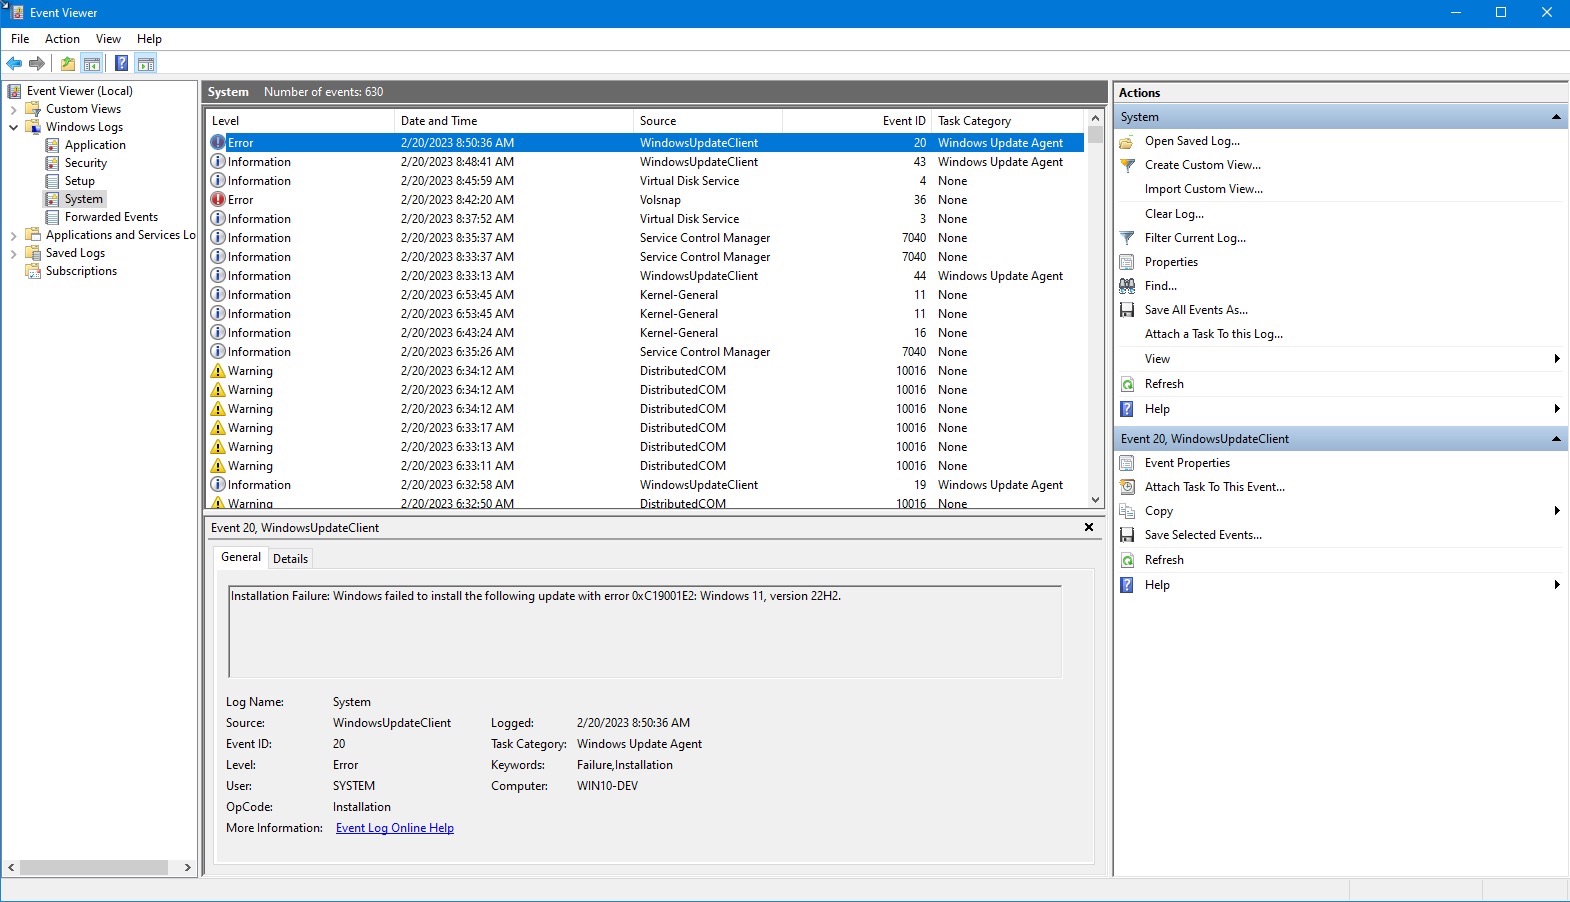Collapse the Event 20, WindowsUpdateClient actions section

1556,439
